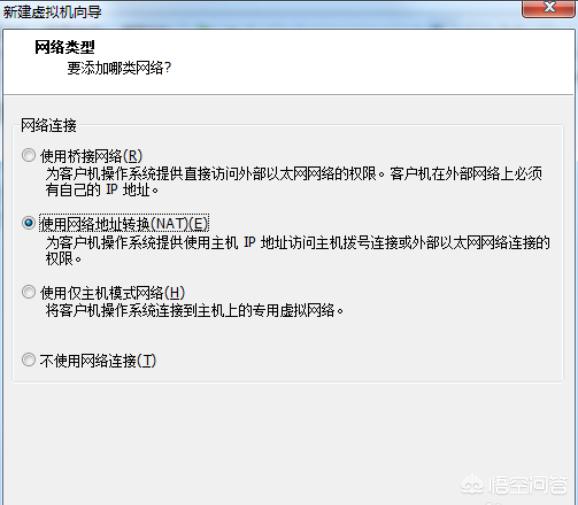
Task: Click the 要添加哪类网络? subtitle text
Action: (119, 68)
